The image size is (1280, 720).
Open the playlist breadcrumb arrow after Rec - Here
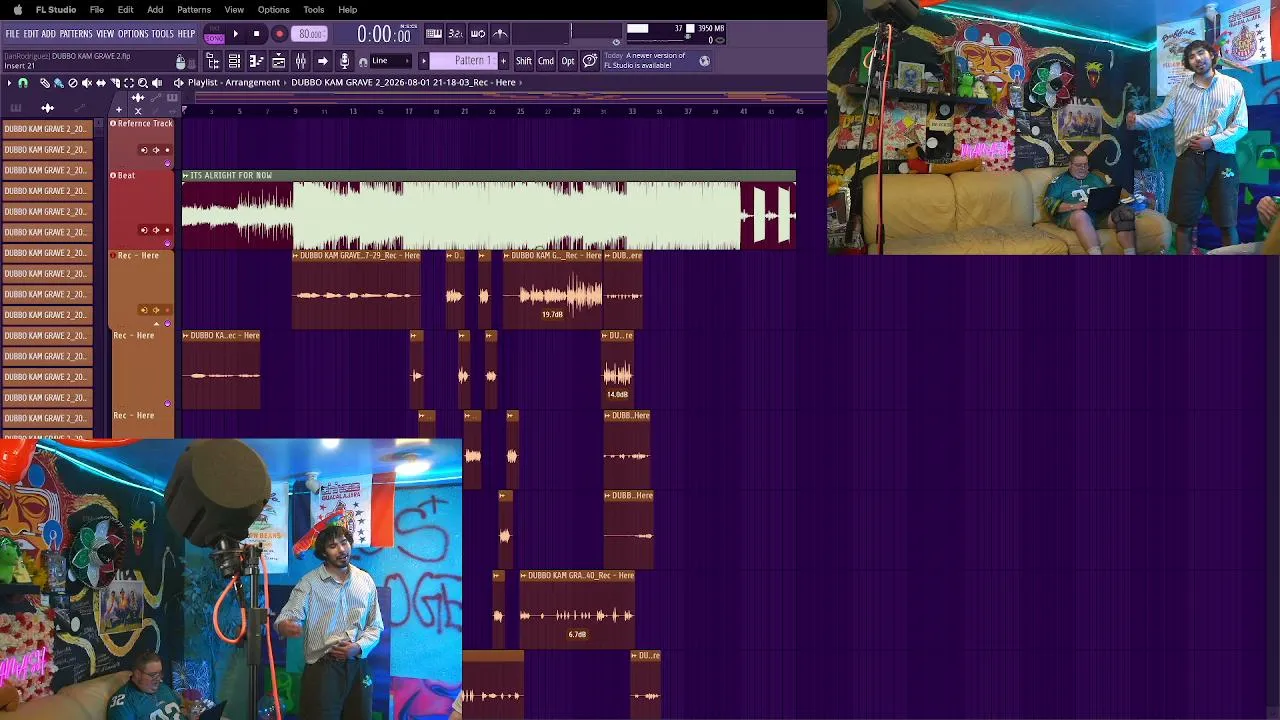pos(521,83)
